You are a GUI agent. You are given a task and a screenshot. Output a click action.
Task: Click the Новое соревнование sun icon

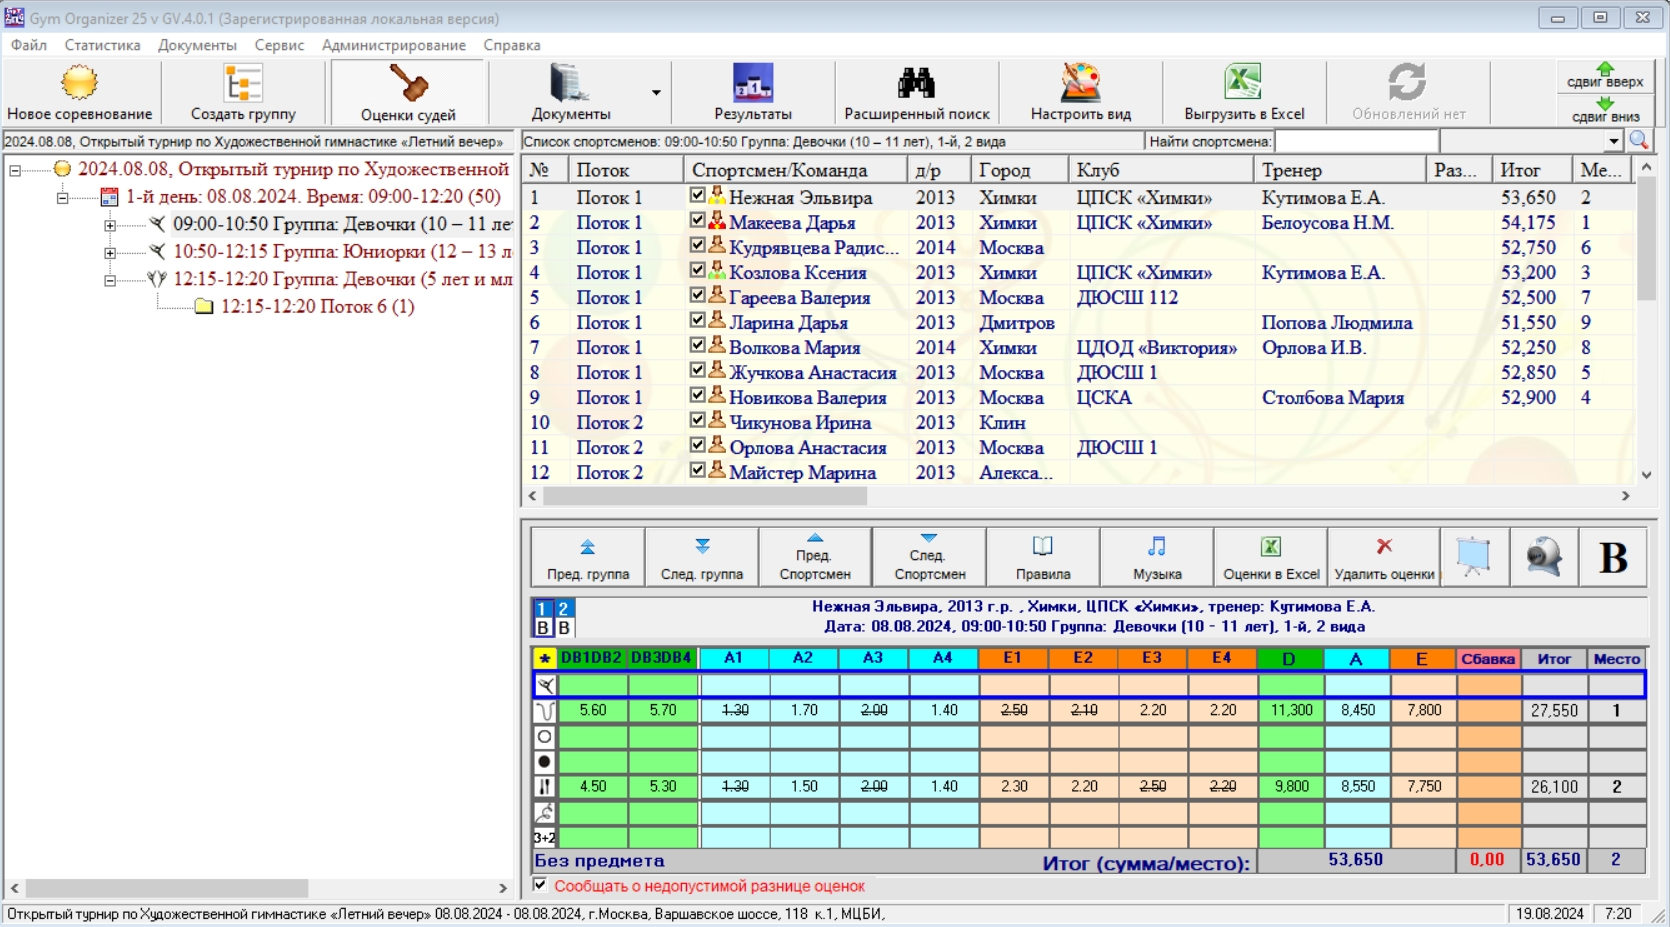coord(80,84)
